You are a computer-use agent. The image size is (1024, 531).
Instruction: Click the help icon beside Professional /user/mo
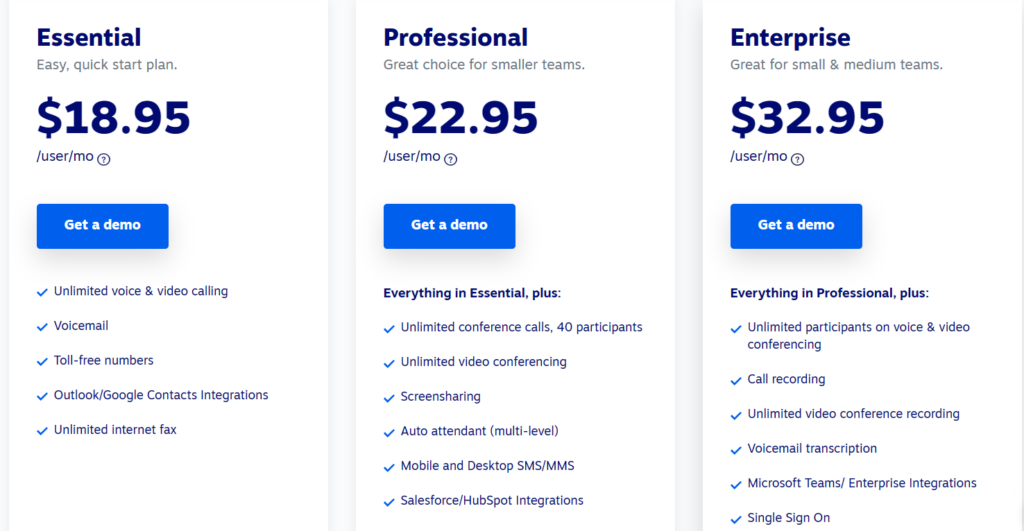click(x=451, y=159)
